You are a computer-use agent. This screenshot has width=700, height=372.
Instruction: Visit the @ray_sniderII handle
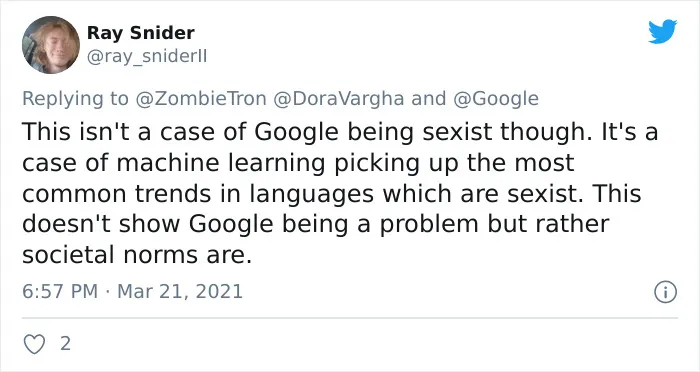(x=147, y=57)
